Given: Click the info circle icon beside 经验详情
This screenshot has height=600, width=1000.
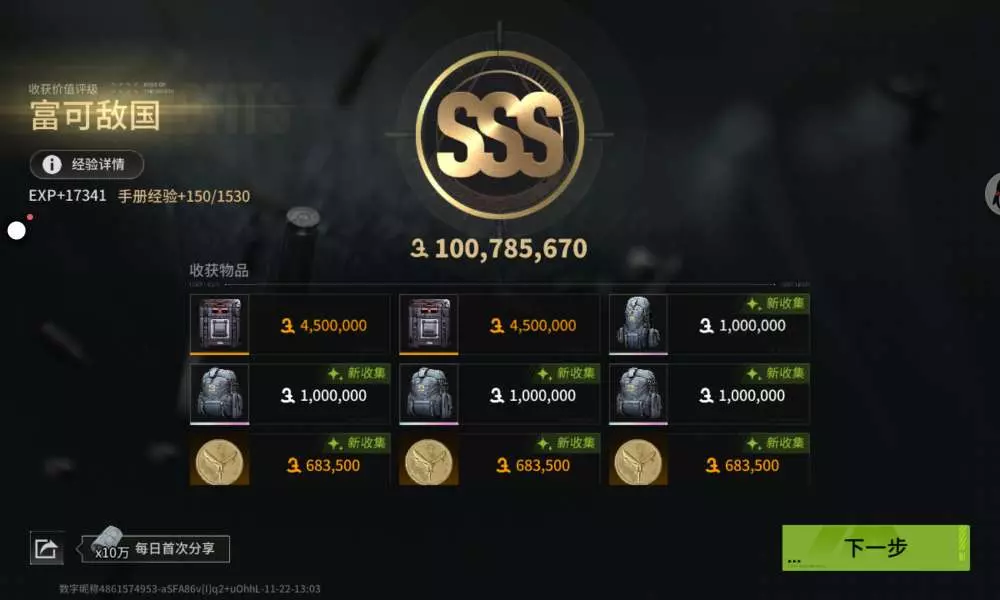Looking at the screenshot, I should (52, 165).
